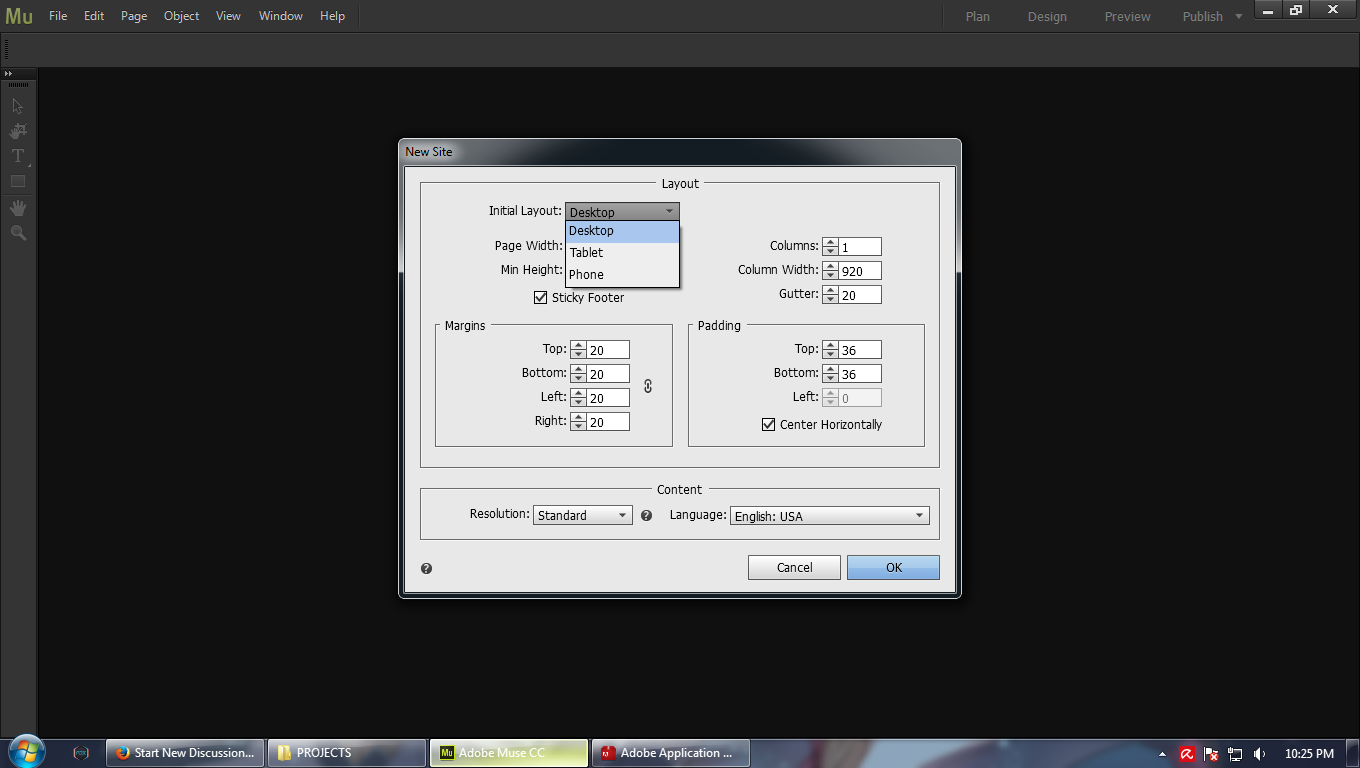The width and height of the screenshot is (1360, 768).
Task: Click the Avira tray icon
Action: coord(1187,754)
